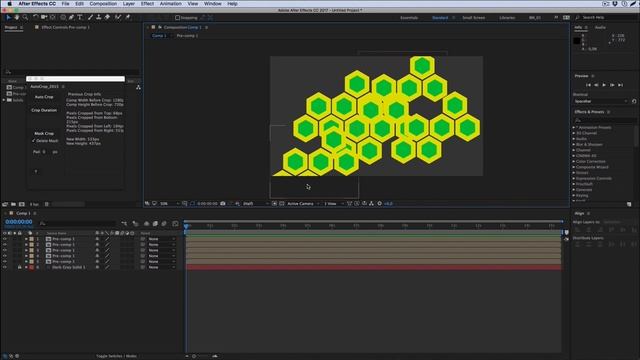Select the Pan Behind anchor point tool
Screen dimensions: 640x360
point(53,18)
